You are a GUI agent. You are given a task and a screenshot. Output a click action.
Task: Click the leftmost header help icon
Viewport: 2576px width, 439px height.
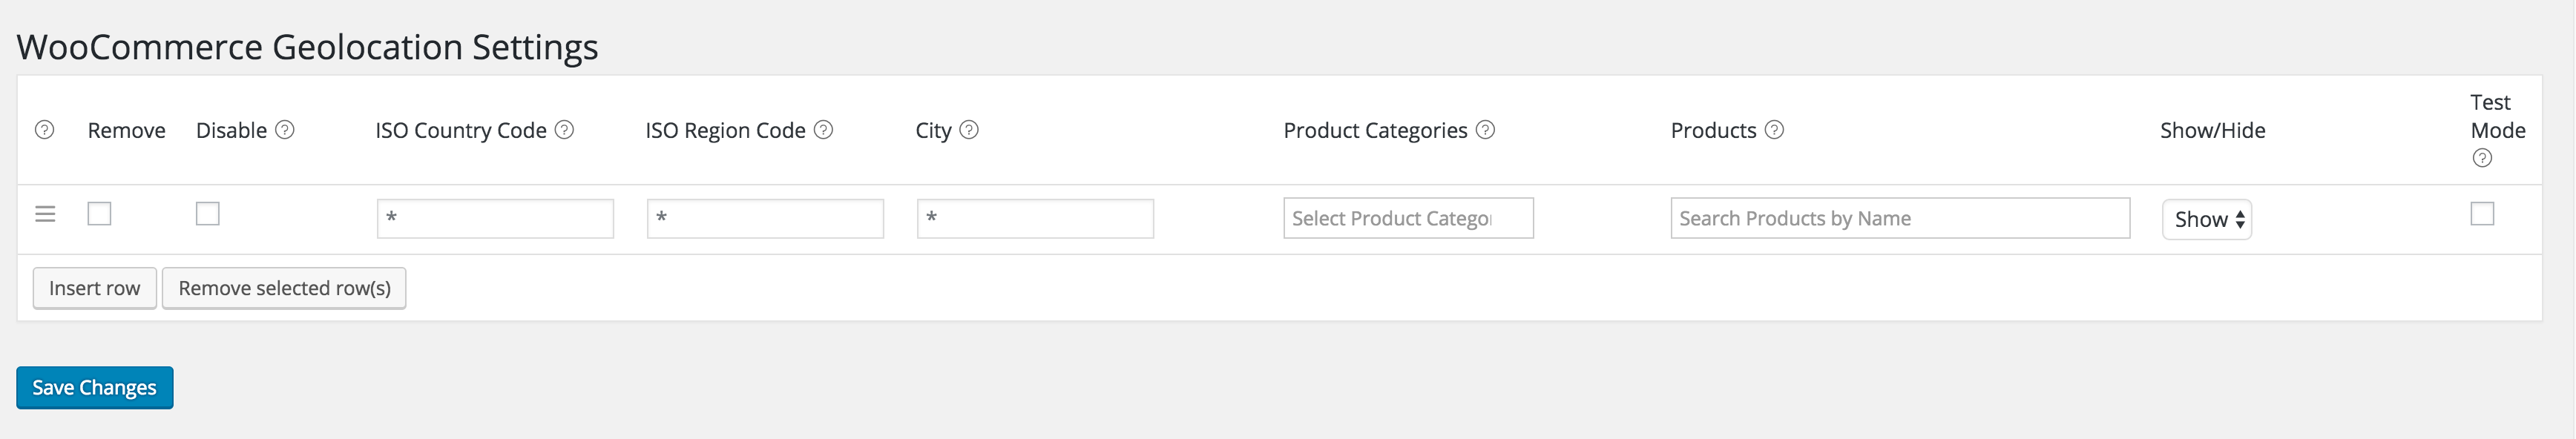pyautogui.click(x=45, y=130)
